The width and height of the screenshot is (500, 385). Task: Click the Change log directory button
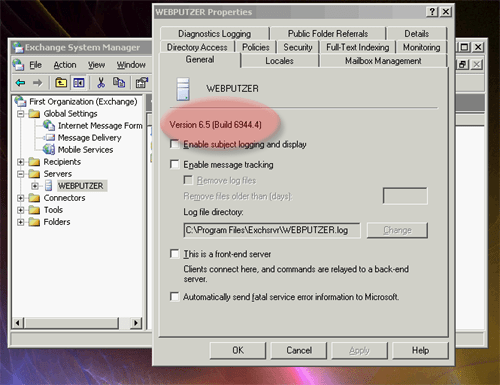click(397, 230)
